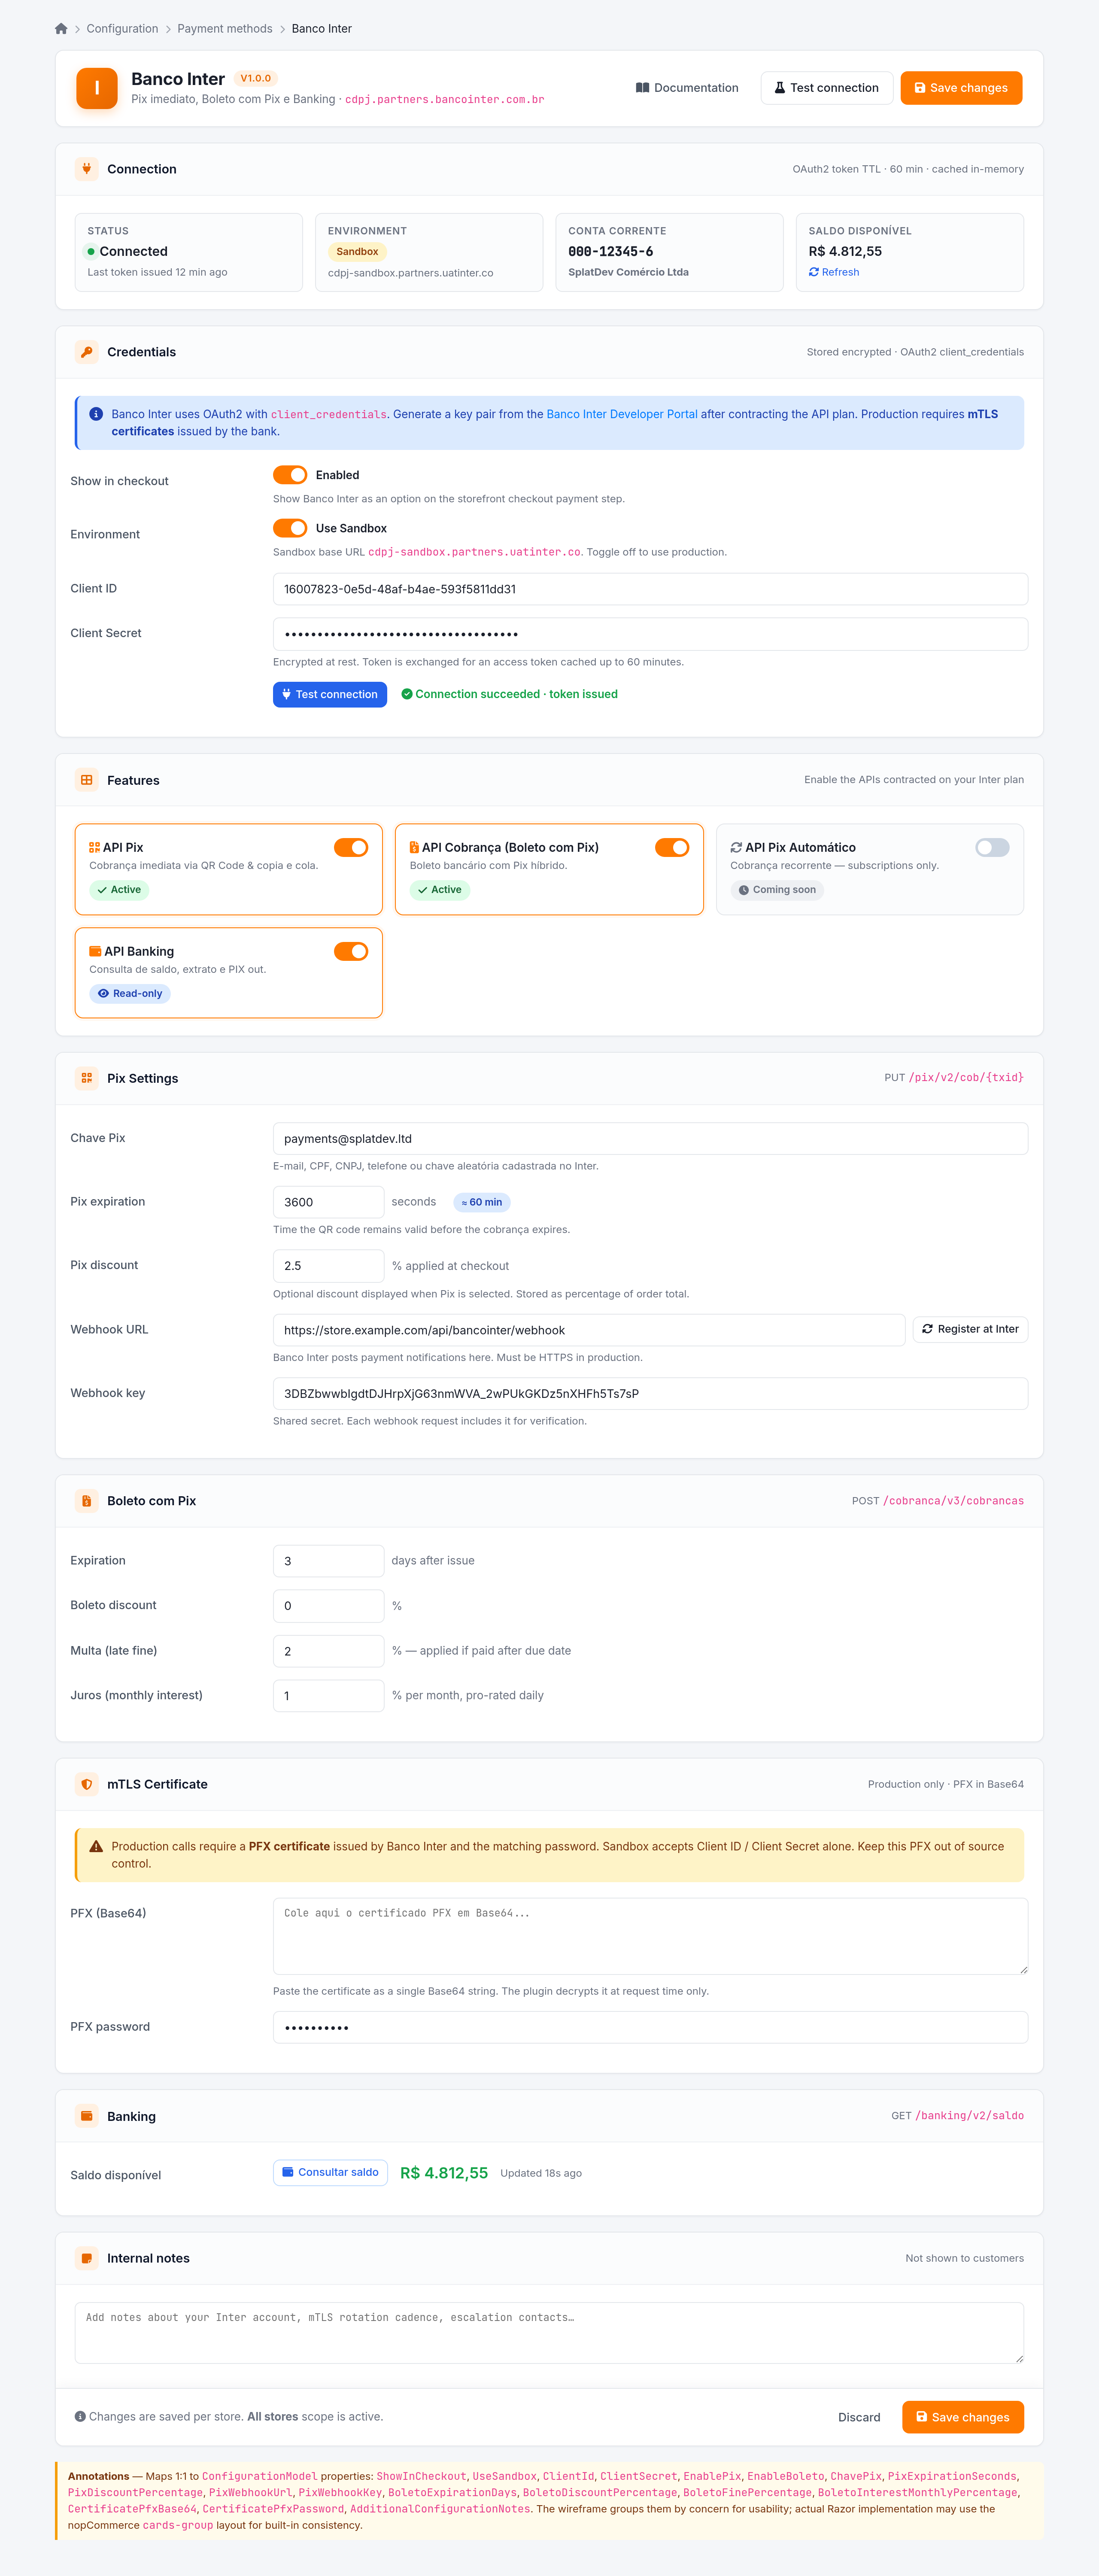Click the PFX (Base64) textarea
Viewport: 1099px width, 2576px height.
click(650, 1936)
